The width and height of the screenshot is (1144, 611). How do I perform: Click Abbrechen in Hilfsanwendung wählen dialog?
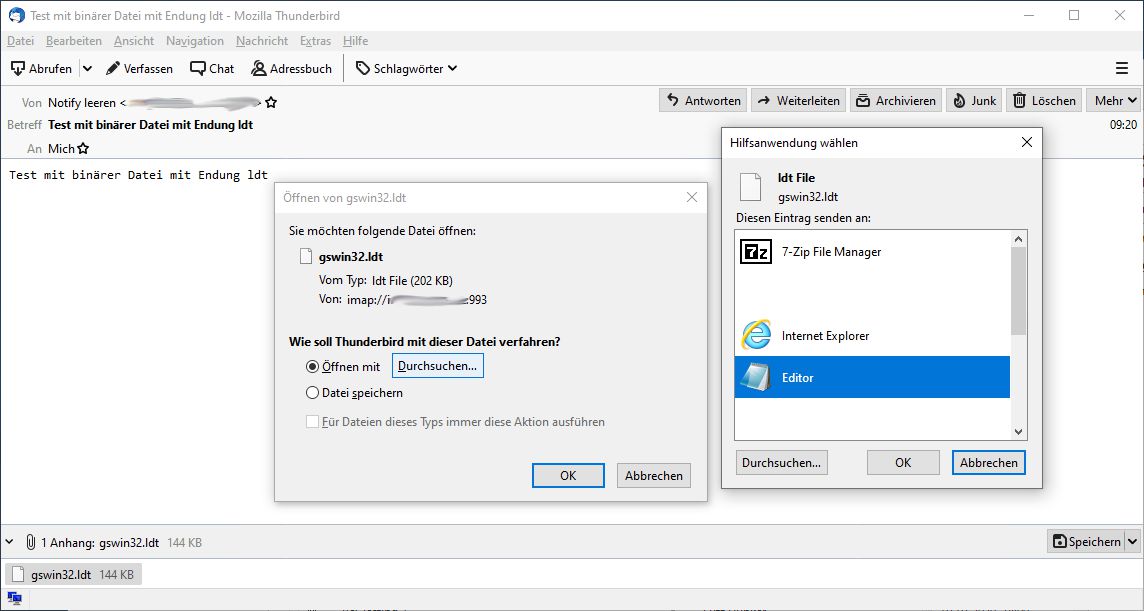[989, 462]
